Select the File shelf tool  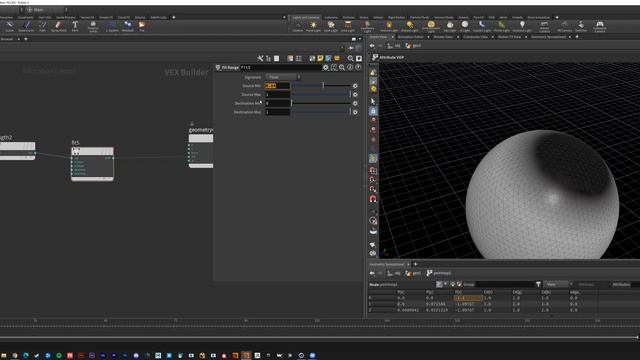click(x=142, y=27)
